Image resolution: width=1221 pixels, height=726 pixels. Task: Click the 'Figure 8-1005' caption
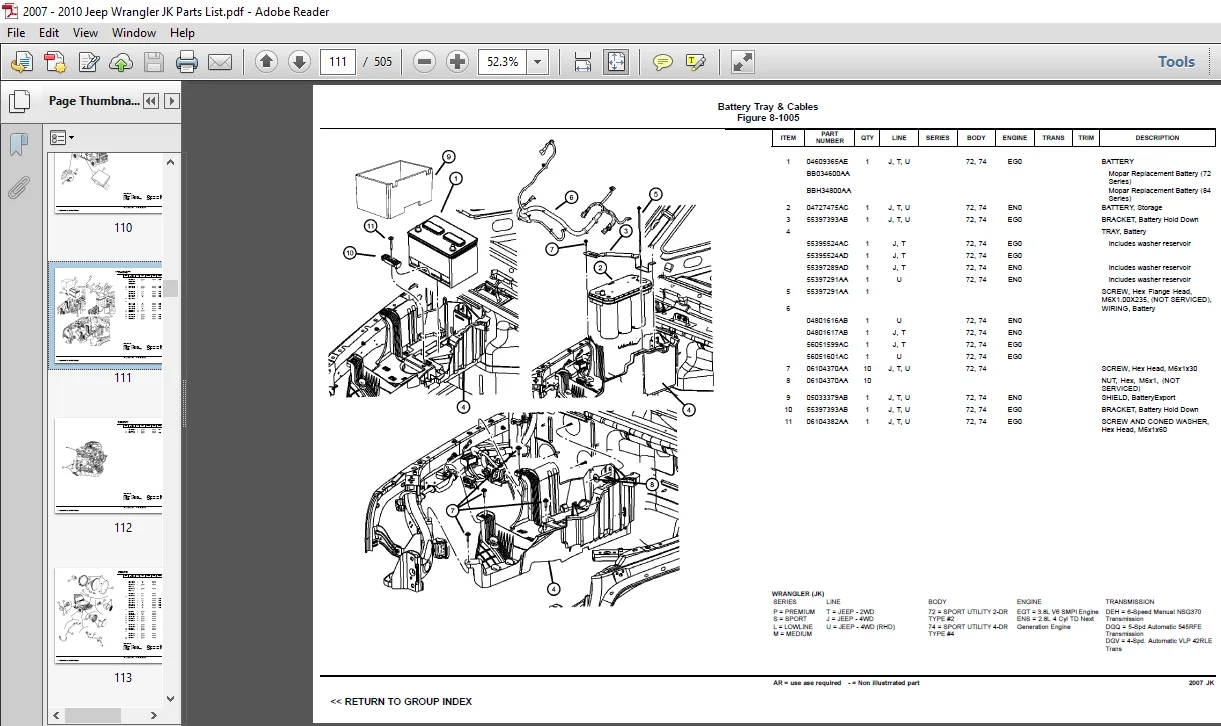(768, 118)
